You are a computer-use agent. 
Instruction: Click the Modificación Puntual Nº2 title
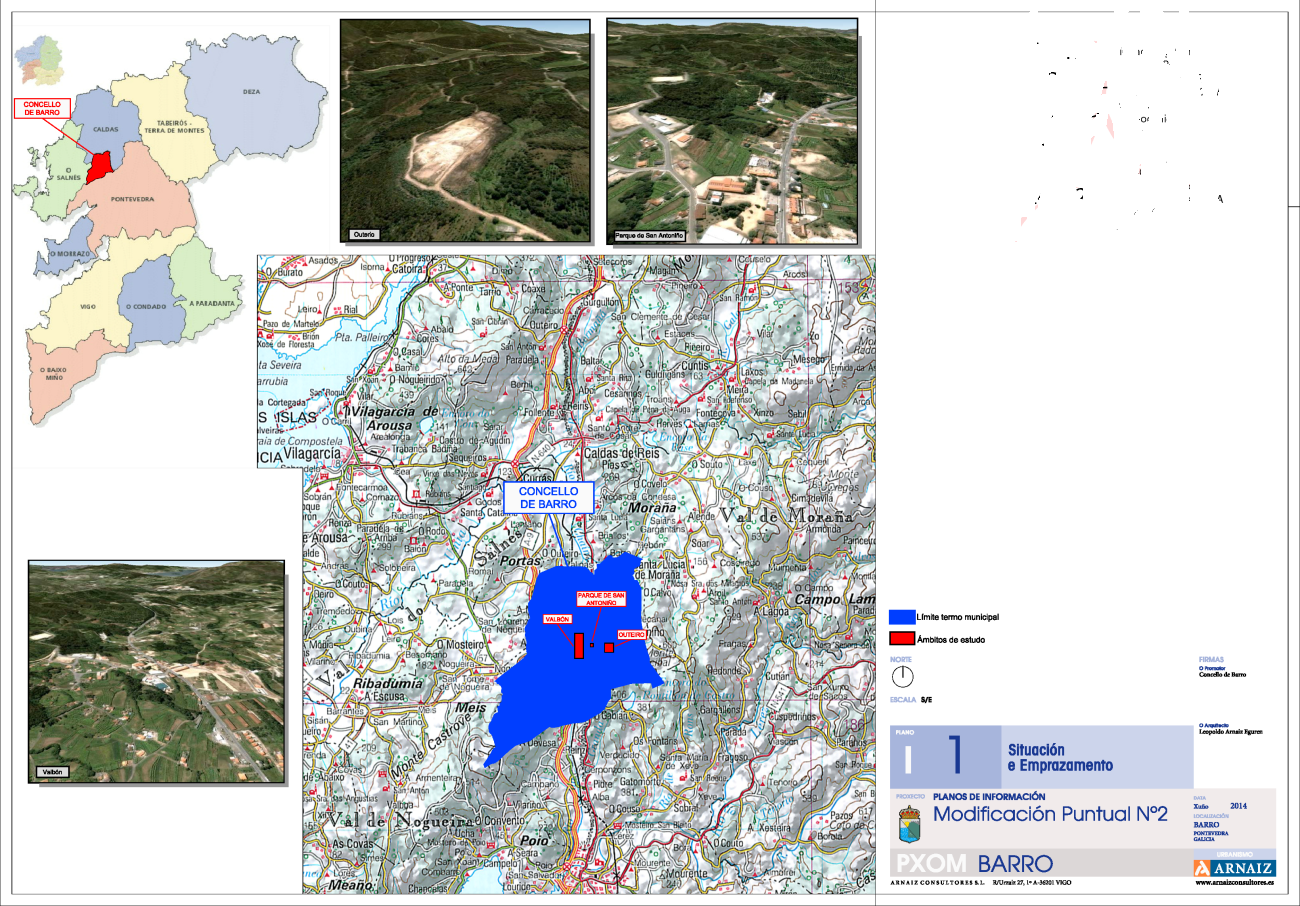[x=1049, y=814]
